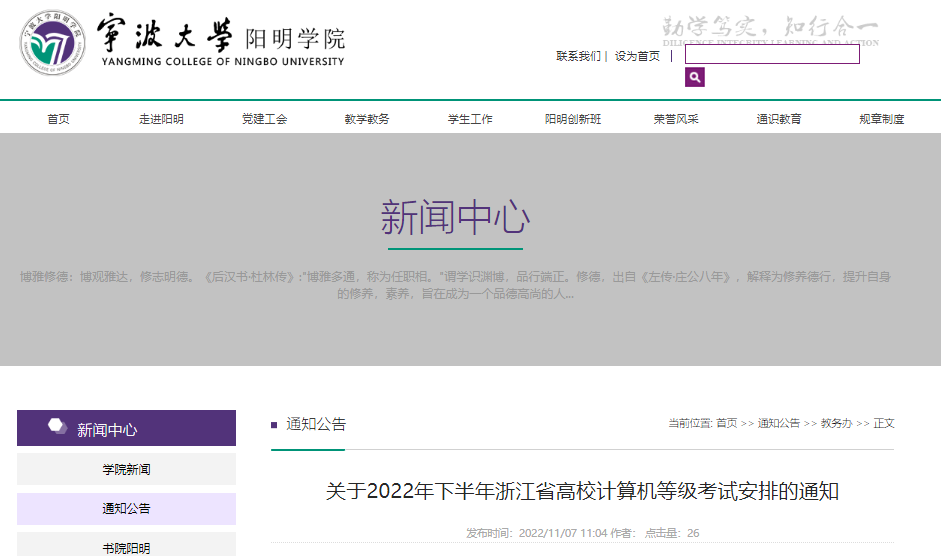Image resolution: width=941 pixels, height=556 pixels.
Task: Click 教务办 in the breadcrumb trail
Action: point(836,424)
